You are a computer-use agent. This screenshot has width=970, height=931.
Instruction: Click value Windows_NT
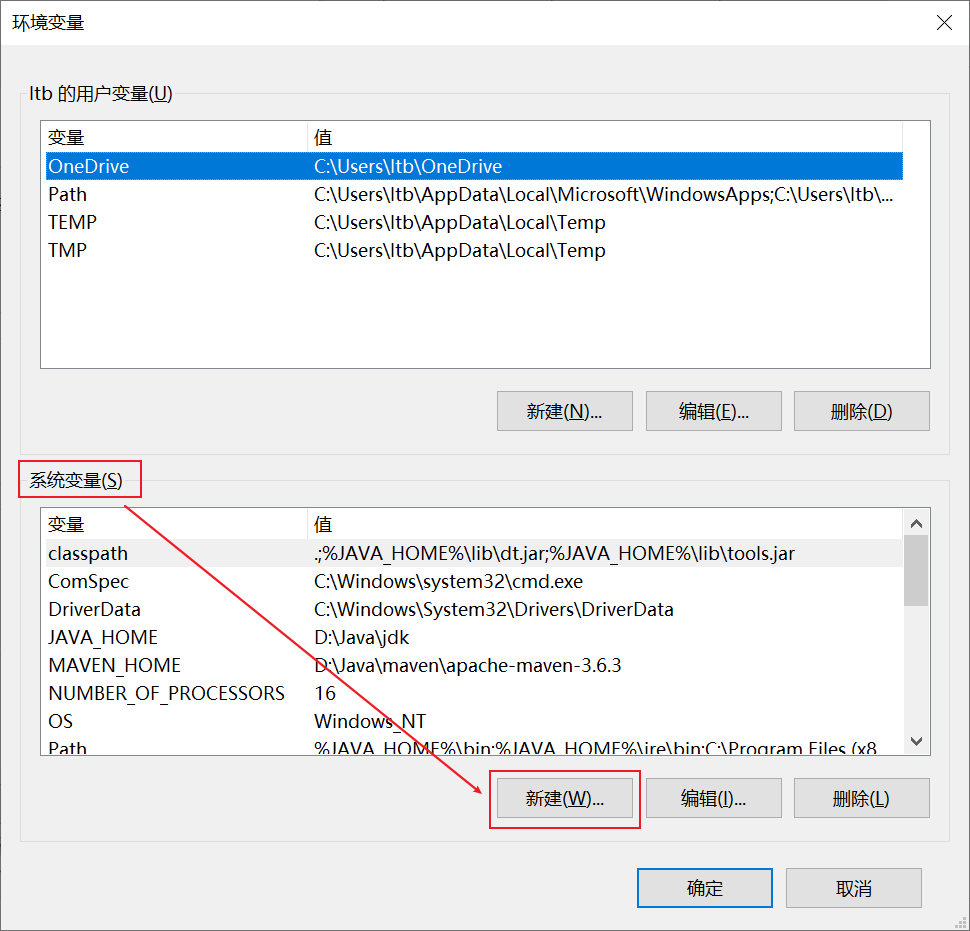click(369, 721)
